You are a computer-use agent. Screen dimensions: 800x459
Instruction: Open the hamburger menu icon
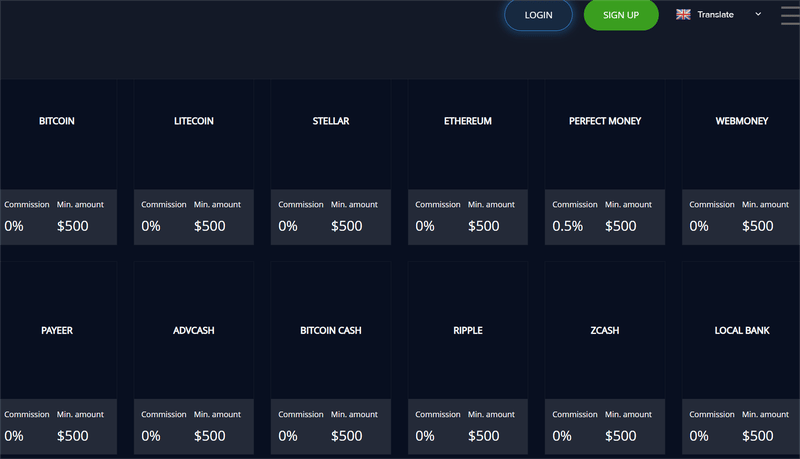[x=790, y=15]
